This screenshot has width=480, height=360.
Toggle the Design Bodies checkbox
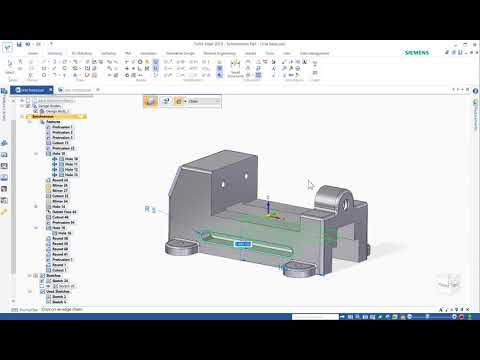coord(28,106)
